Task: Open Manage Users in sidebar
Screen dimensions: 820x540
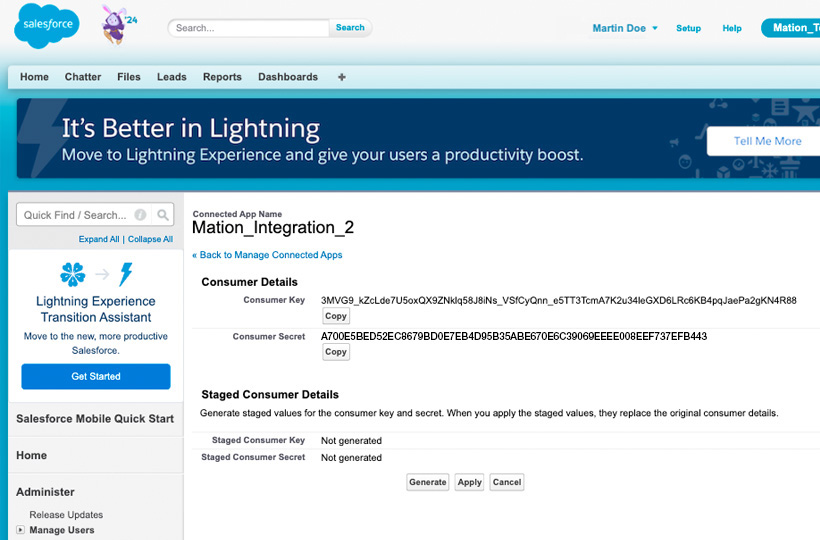Action: pos(62,530)
